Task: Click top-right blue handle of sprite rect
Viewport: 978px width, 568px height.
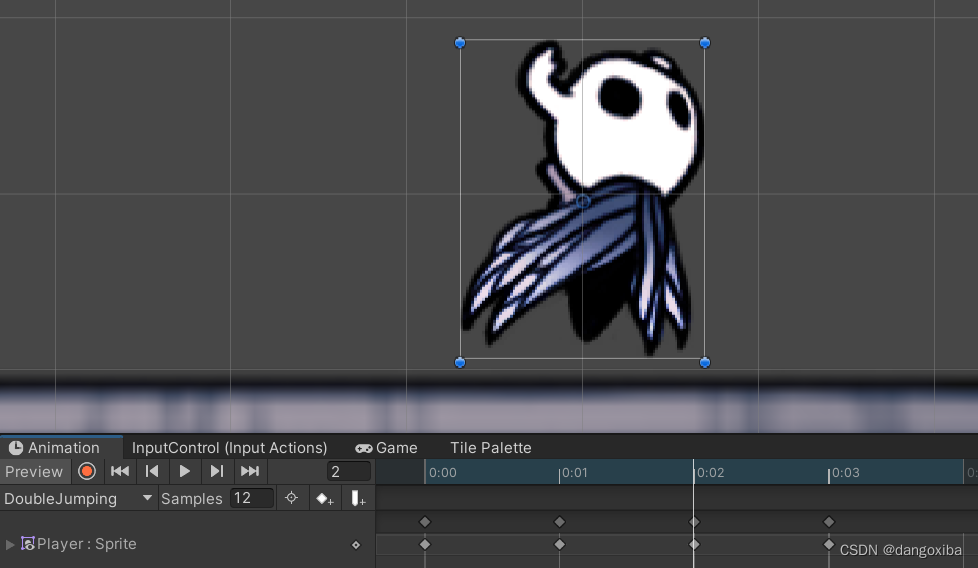Action: [x=705, y=42]
